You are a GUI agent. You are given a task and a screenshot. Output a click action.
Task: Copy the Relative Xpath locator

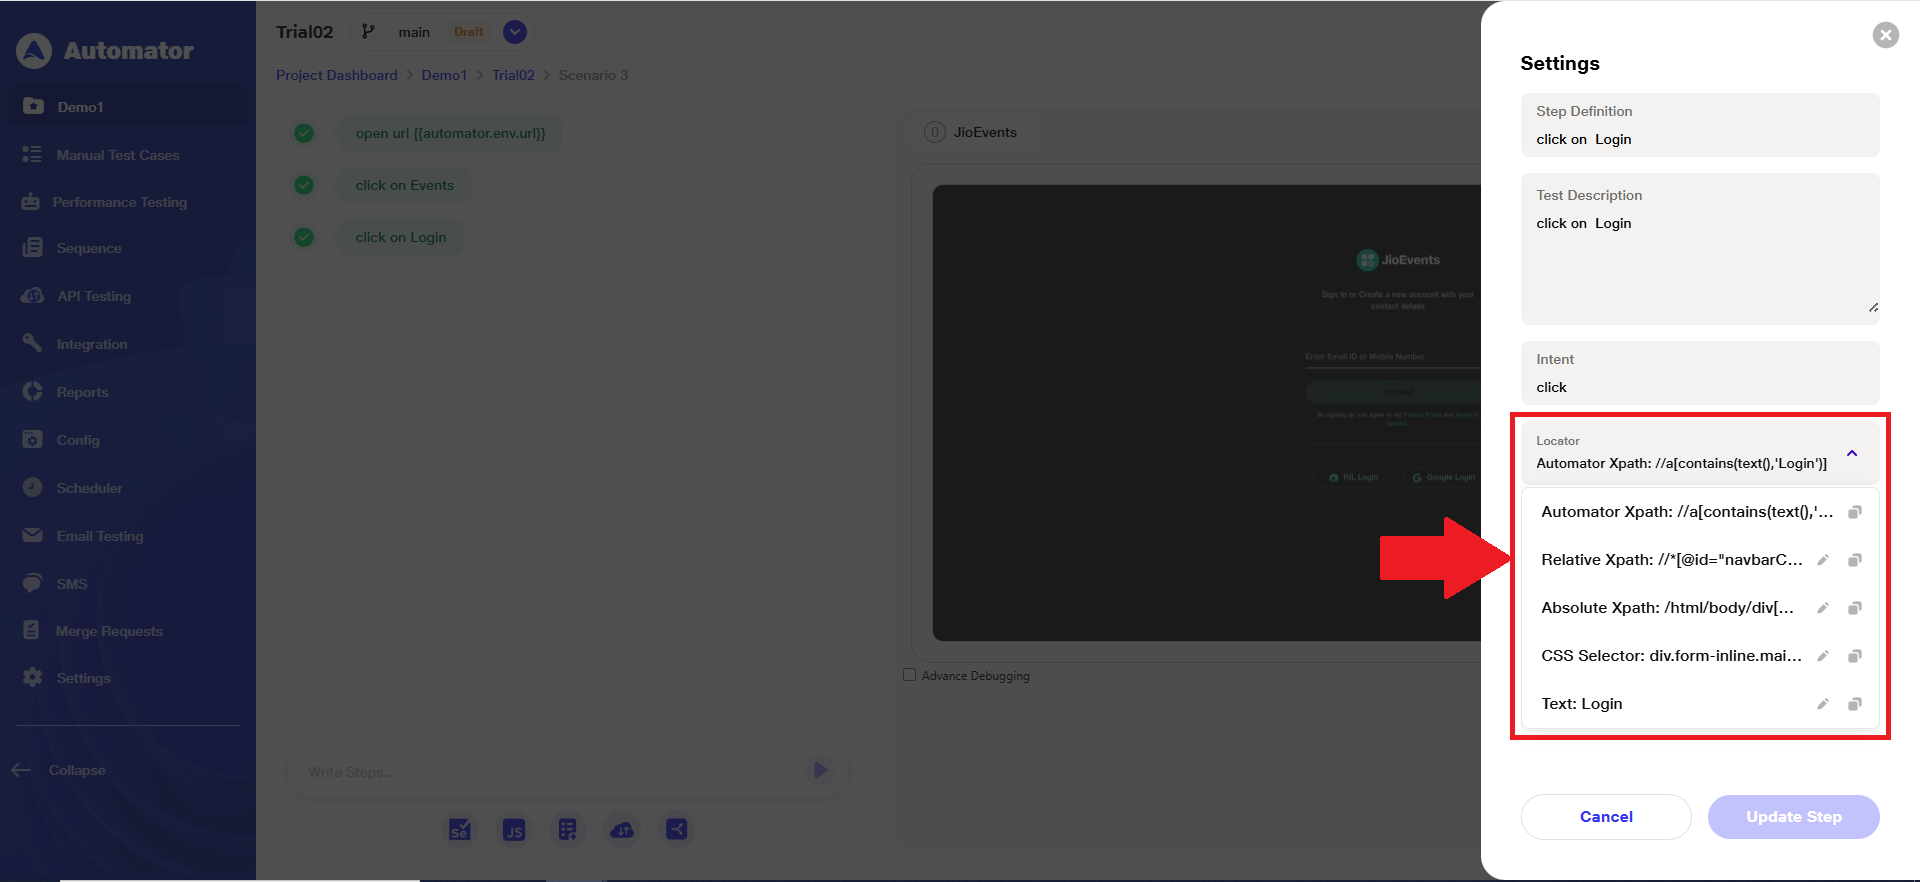(x=1854, y=560)
